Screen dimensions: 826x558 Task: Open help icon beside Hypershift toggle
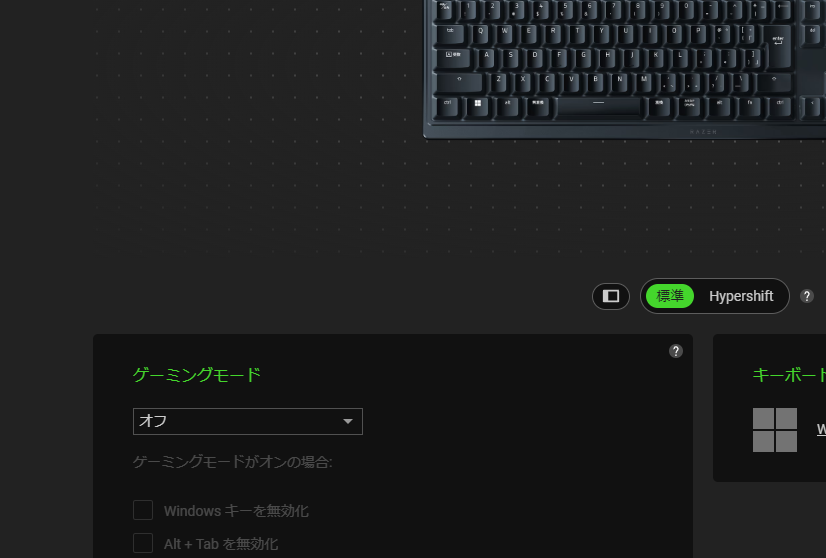tap(807, 296)
